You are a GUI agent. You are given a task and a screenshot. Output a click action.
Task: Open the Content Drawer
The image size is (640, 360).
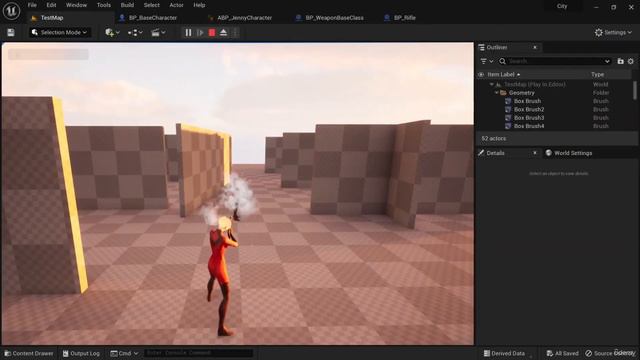pos(29,353)
